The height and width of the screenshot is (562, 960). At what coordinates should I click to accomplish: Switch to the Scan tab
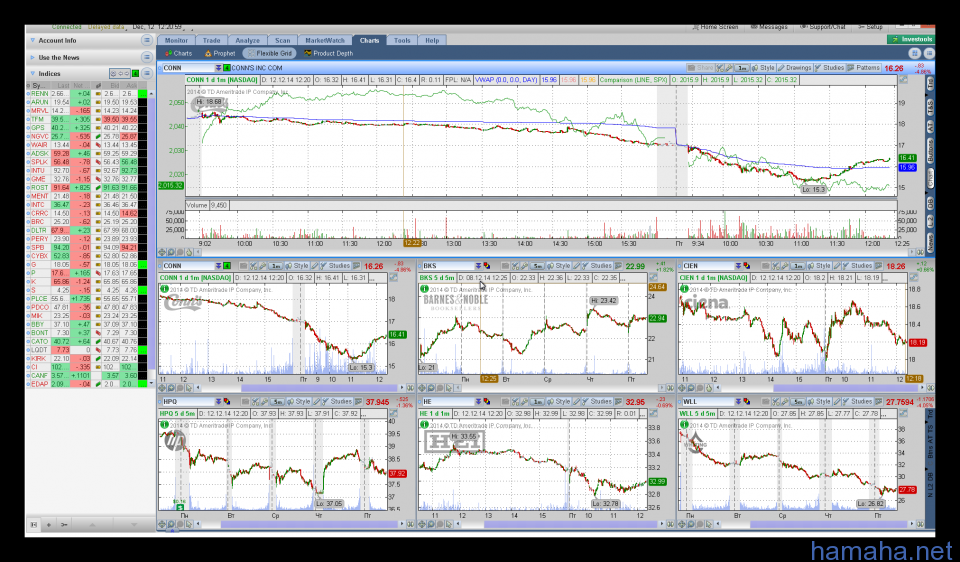(282, 40)
